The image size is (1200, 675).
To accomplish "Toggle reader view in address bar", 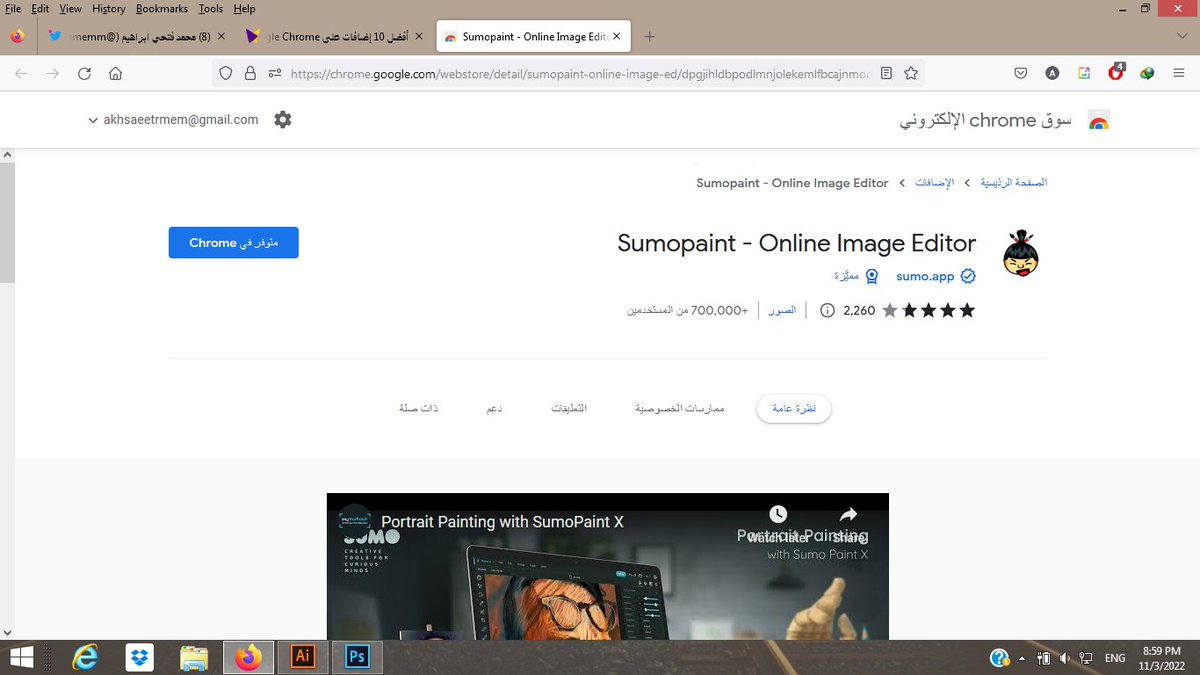I will (886, 73).
